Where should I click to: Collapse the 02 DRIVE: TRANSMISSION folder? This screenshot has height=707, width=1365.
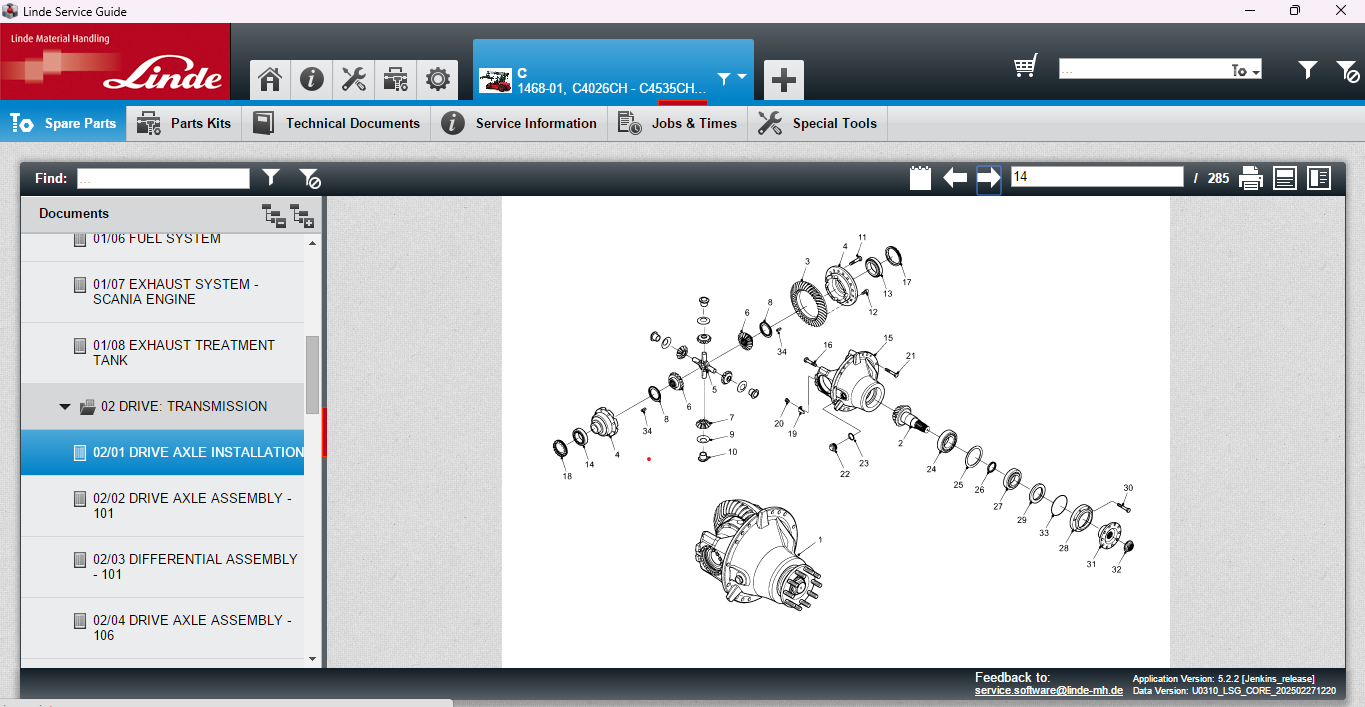click(x=65, y=407)
